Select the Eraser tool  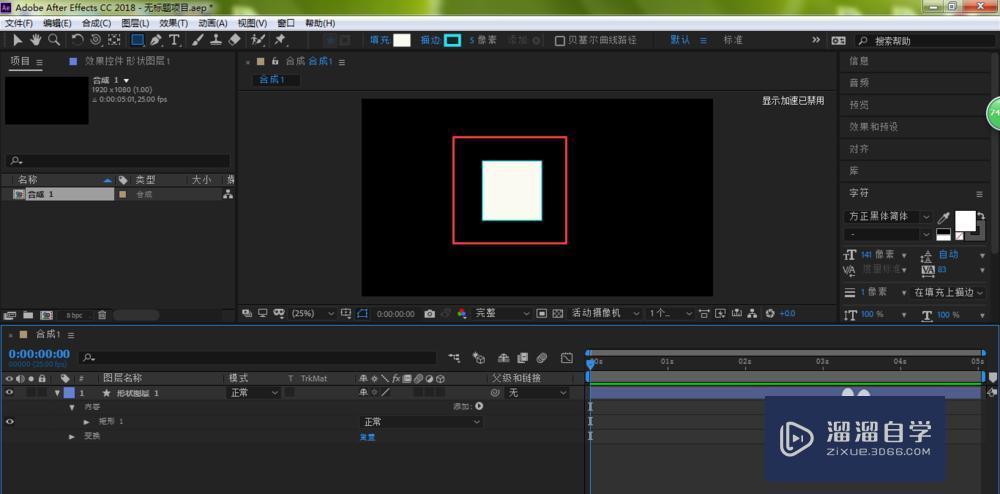click(x=234, y=40)
